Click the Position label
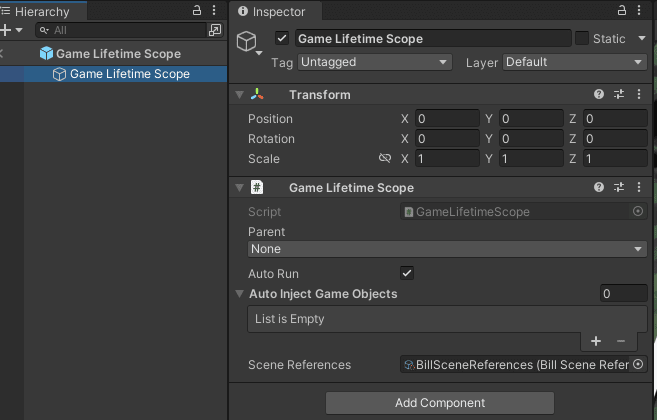Screen dimensions: 657x420 (270, 119)
